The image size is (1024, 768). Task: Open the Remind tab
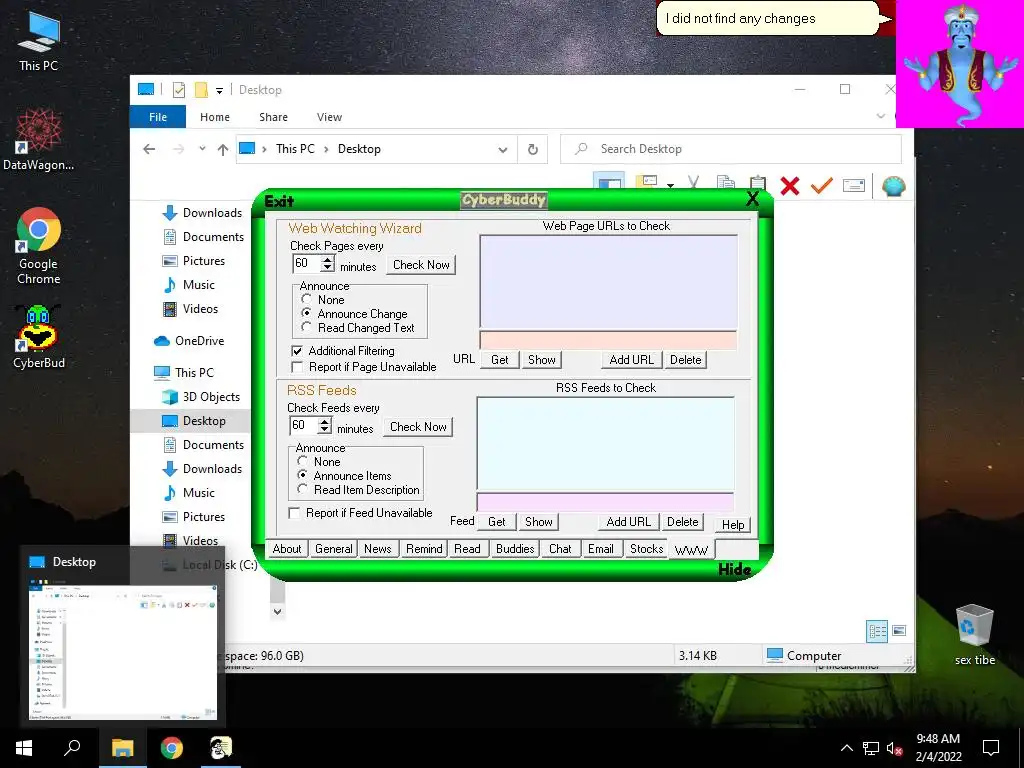click(x=424, y=549)
